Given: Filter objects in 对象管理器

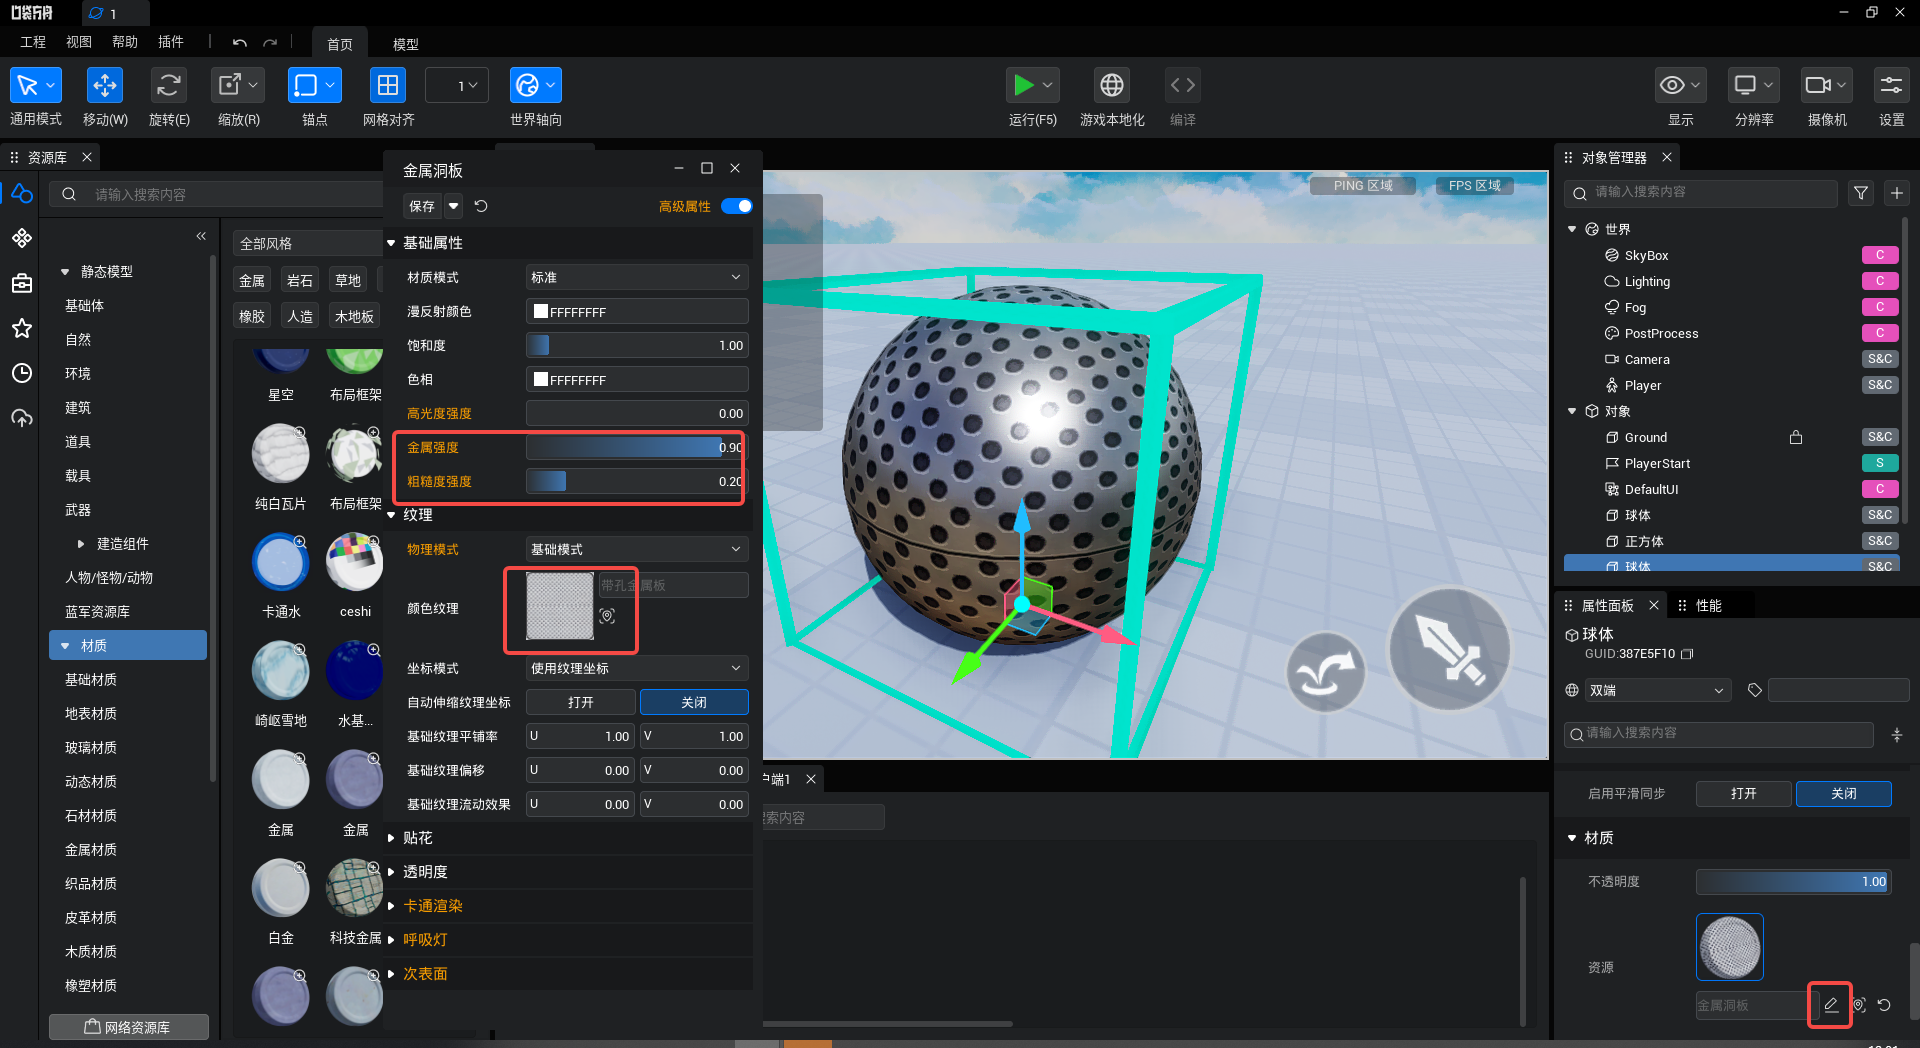Looking at the screenshot, I should pos(1860,193).
